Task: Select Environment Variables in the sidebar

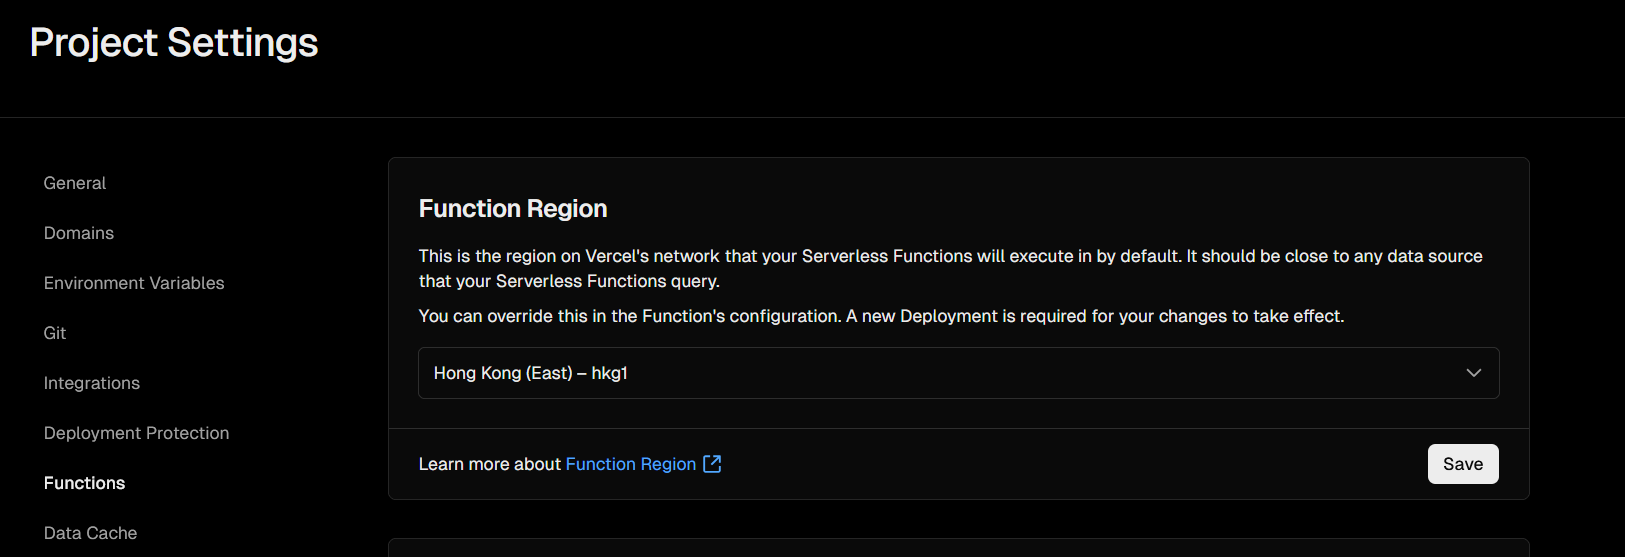Action: point(134,283)
